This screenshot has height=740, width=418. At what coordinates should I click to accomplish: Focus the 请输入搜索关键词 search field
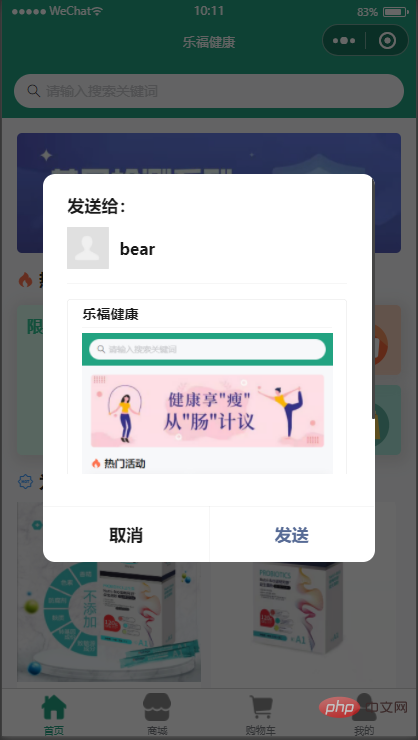pyautogui.click(x=209, y=91)
